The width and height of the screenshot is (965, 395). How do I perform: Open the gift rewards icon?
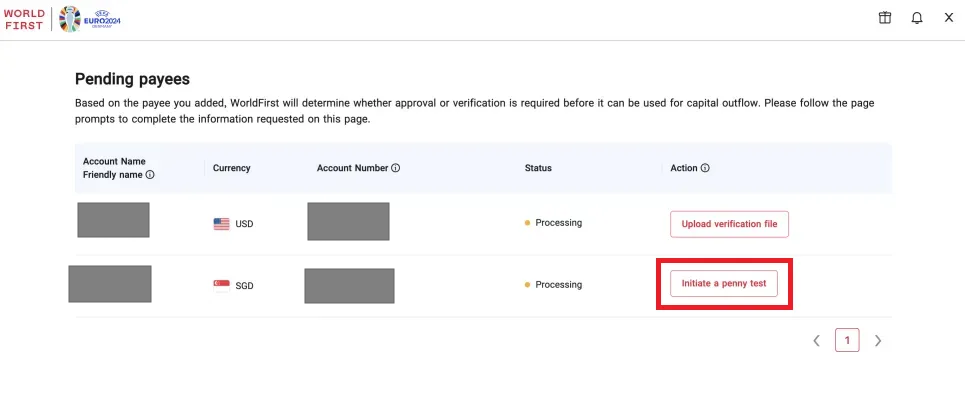pyautogui.click(x=884, y=18)
